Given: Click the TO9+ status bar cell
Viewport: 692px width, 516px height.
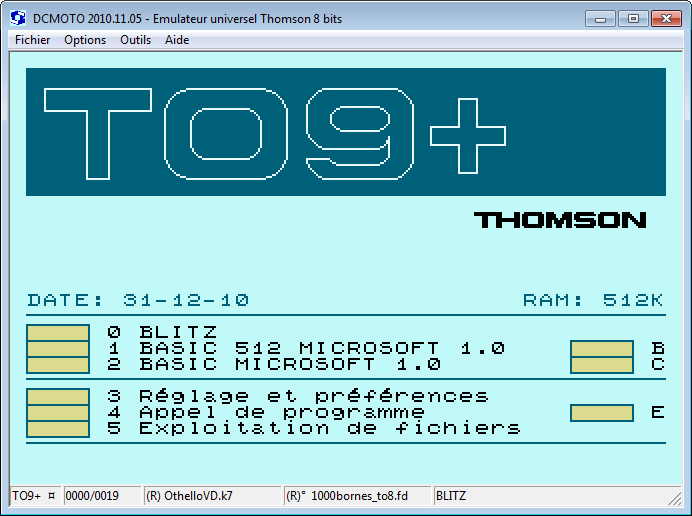Looking at the screenshot, I should click(x=35, y=496).
